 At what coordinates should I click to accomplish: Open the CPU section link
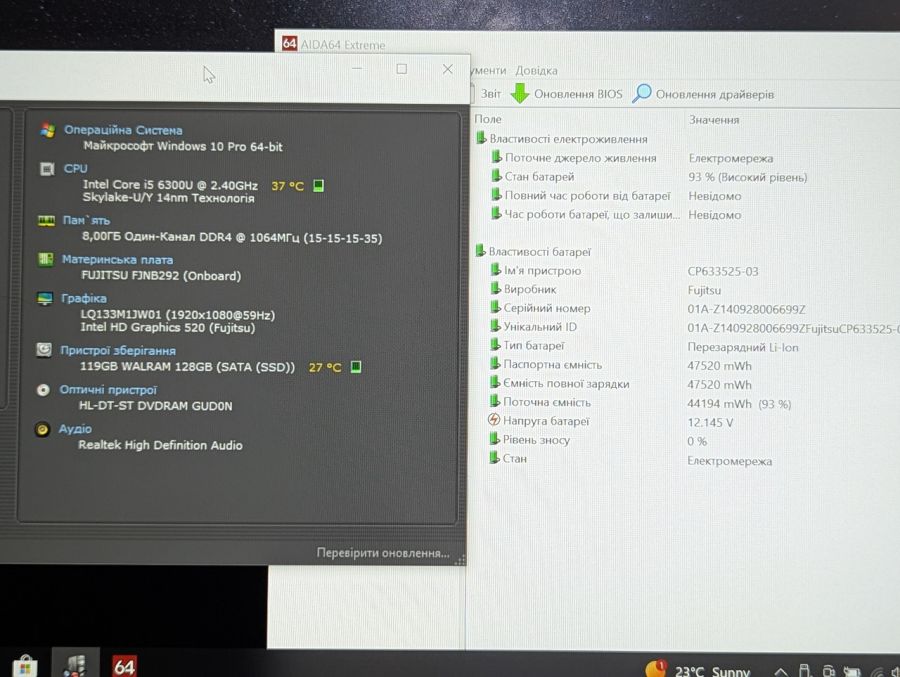click(76, 168)
